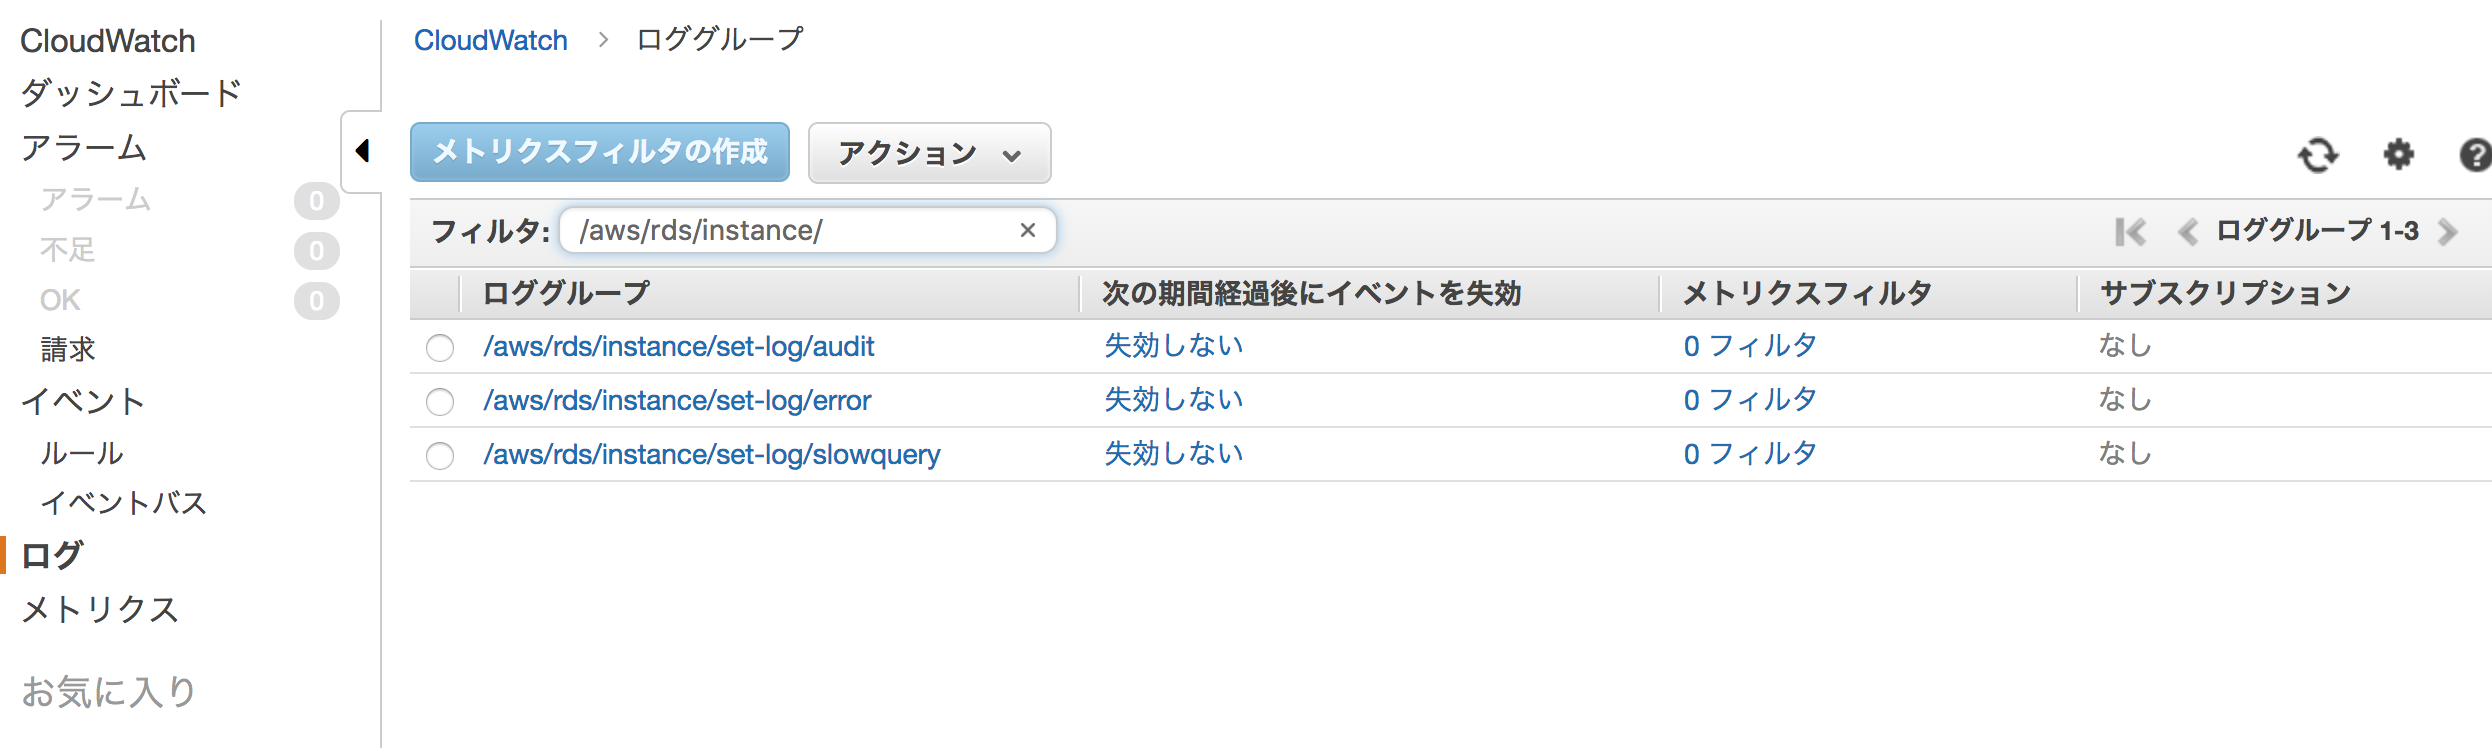
Task: Click the refresh icon
Action: pyautogui.click(x=2317, y=155)
